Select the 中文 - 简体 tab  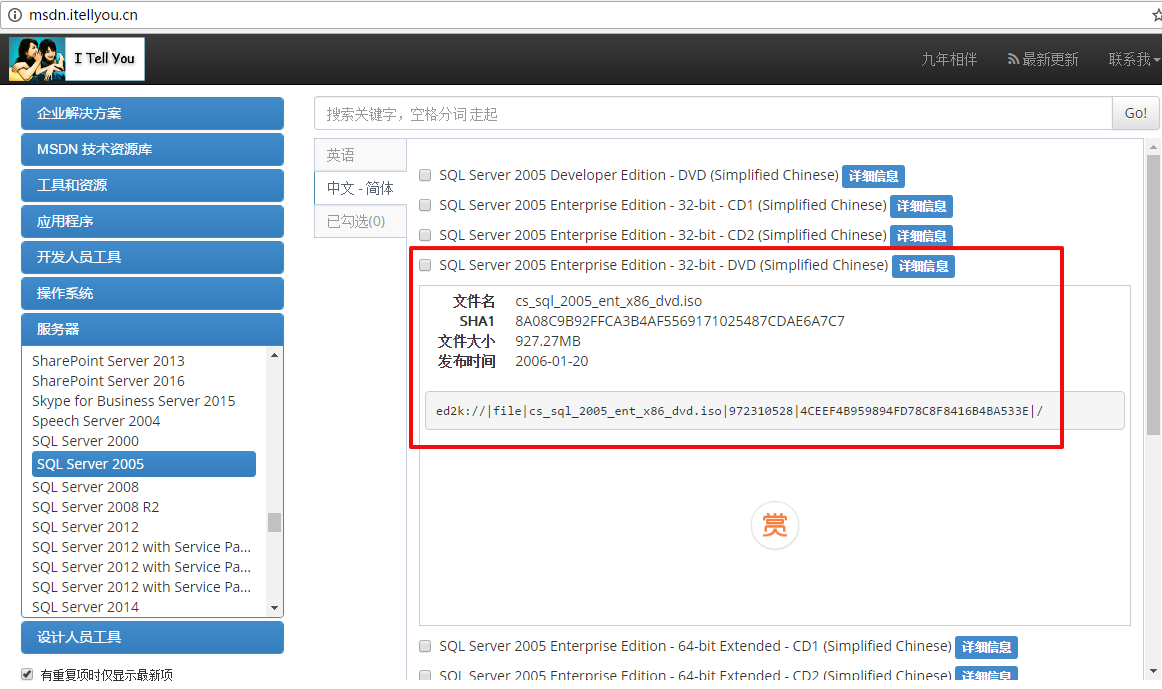[x=360, y=188]
